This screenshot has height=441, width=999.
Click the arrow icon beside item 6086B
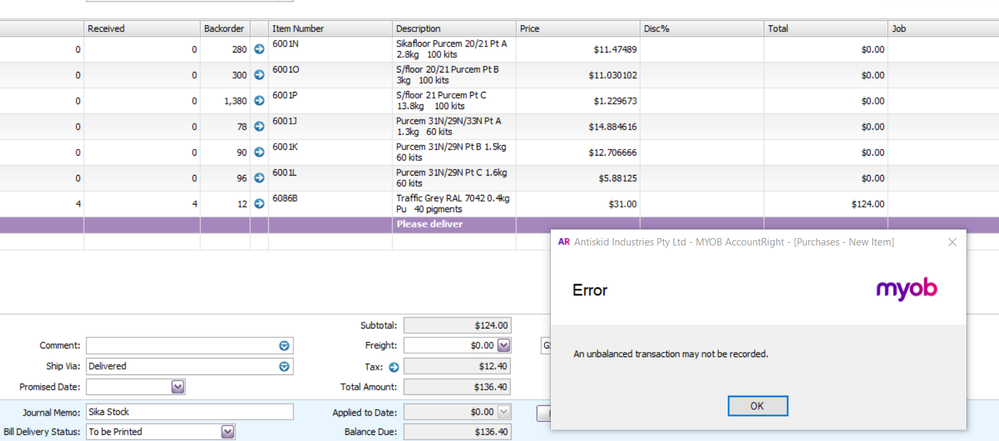click(x=259, y=204)
